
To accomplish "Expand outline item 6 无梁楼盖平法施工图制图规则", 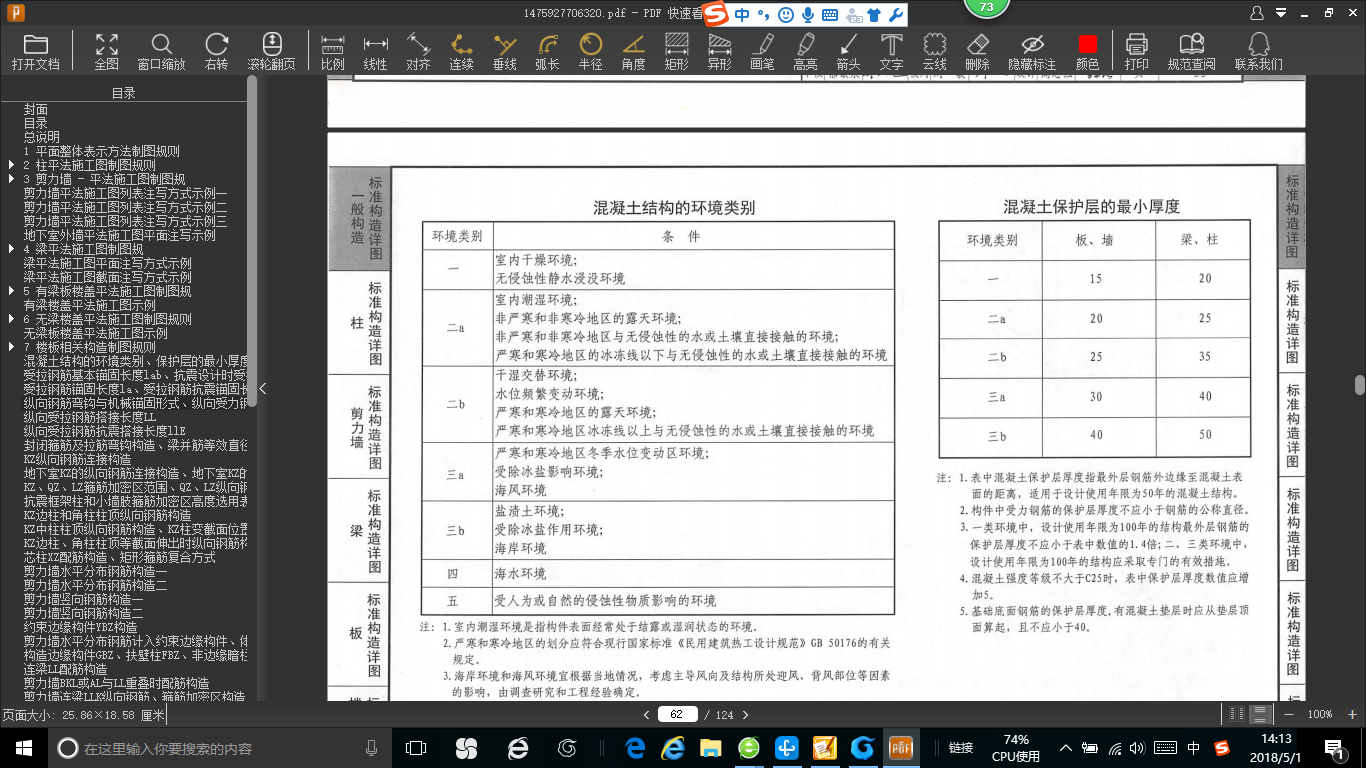I will 12,319.
